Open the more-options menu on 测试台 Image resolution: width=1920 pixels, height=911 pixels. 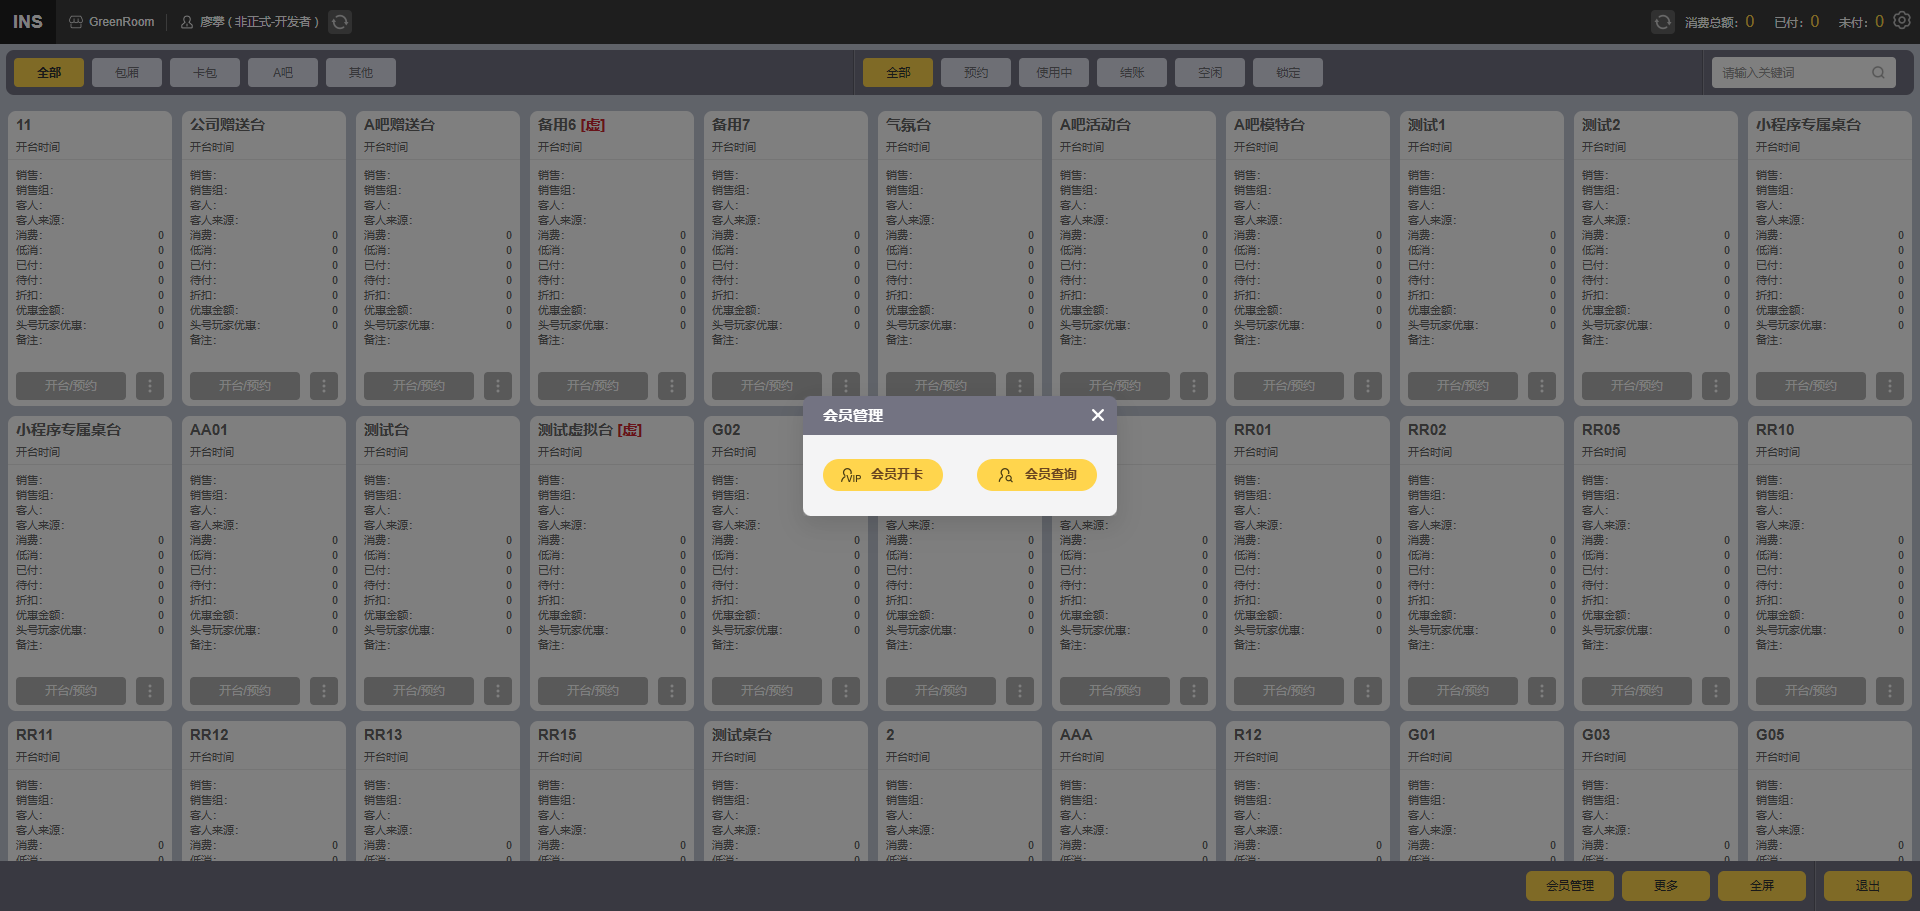tap(498, 690)
